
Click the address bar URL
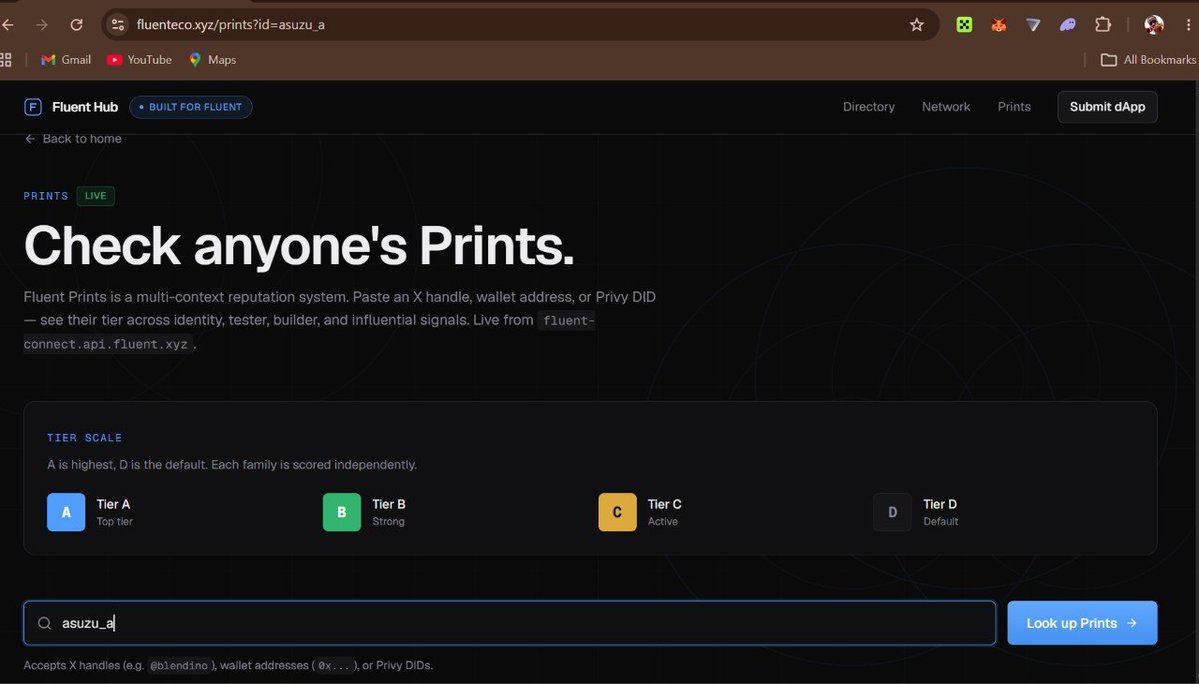coord(230,24)
